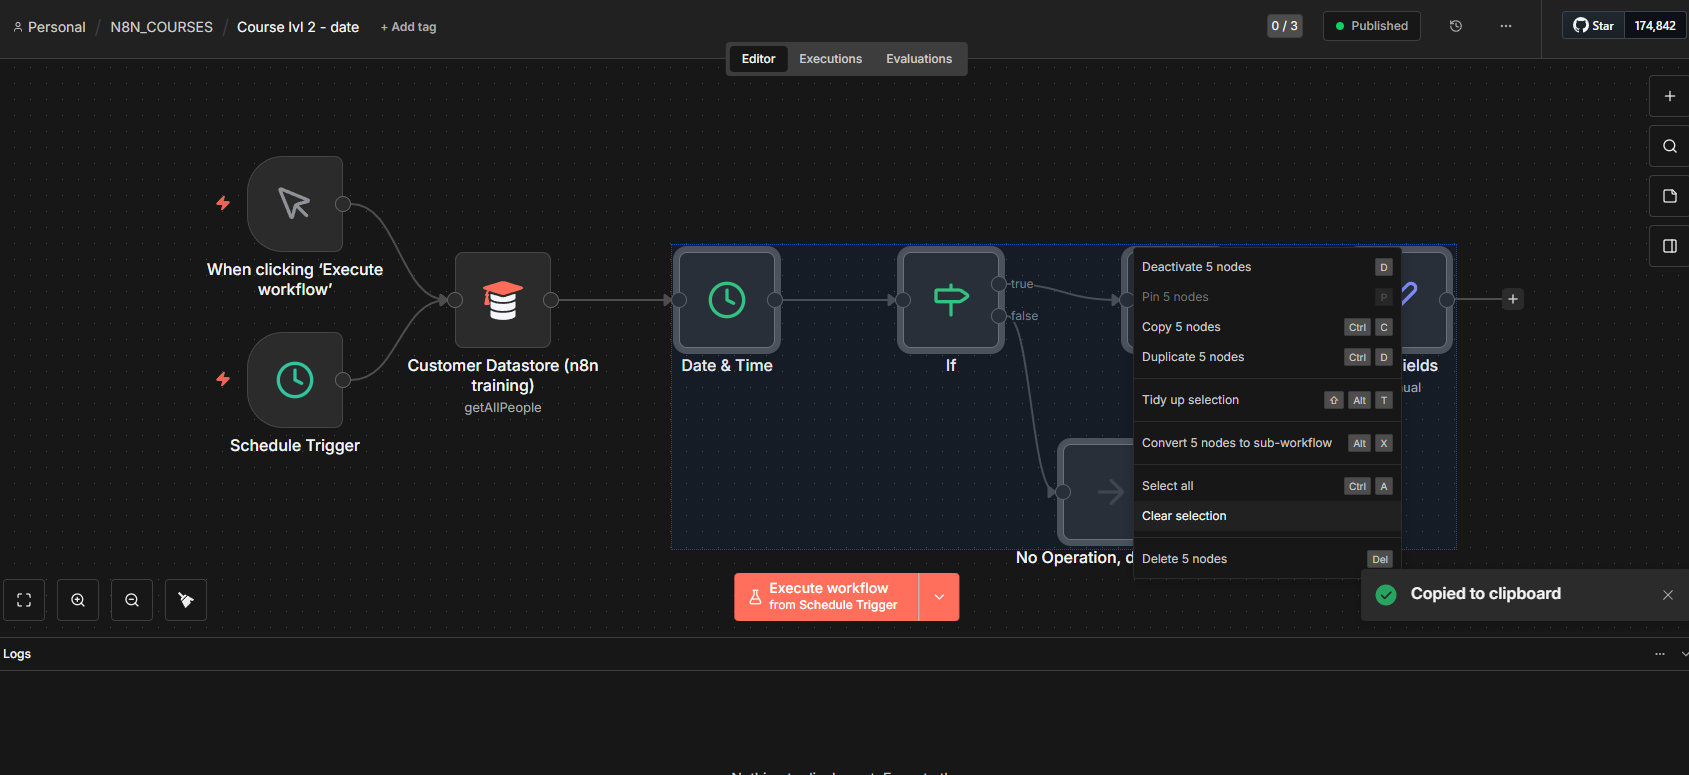Expand the Execute workflow trigger dropdown

[939, 597]
